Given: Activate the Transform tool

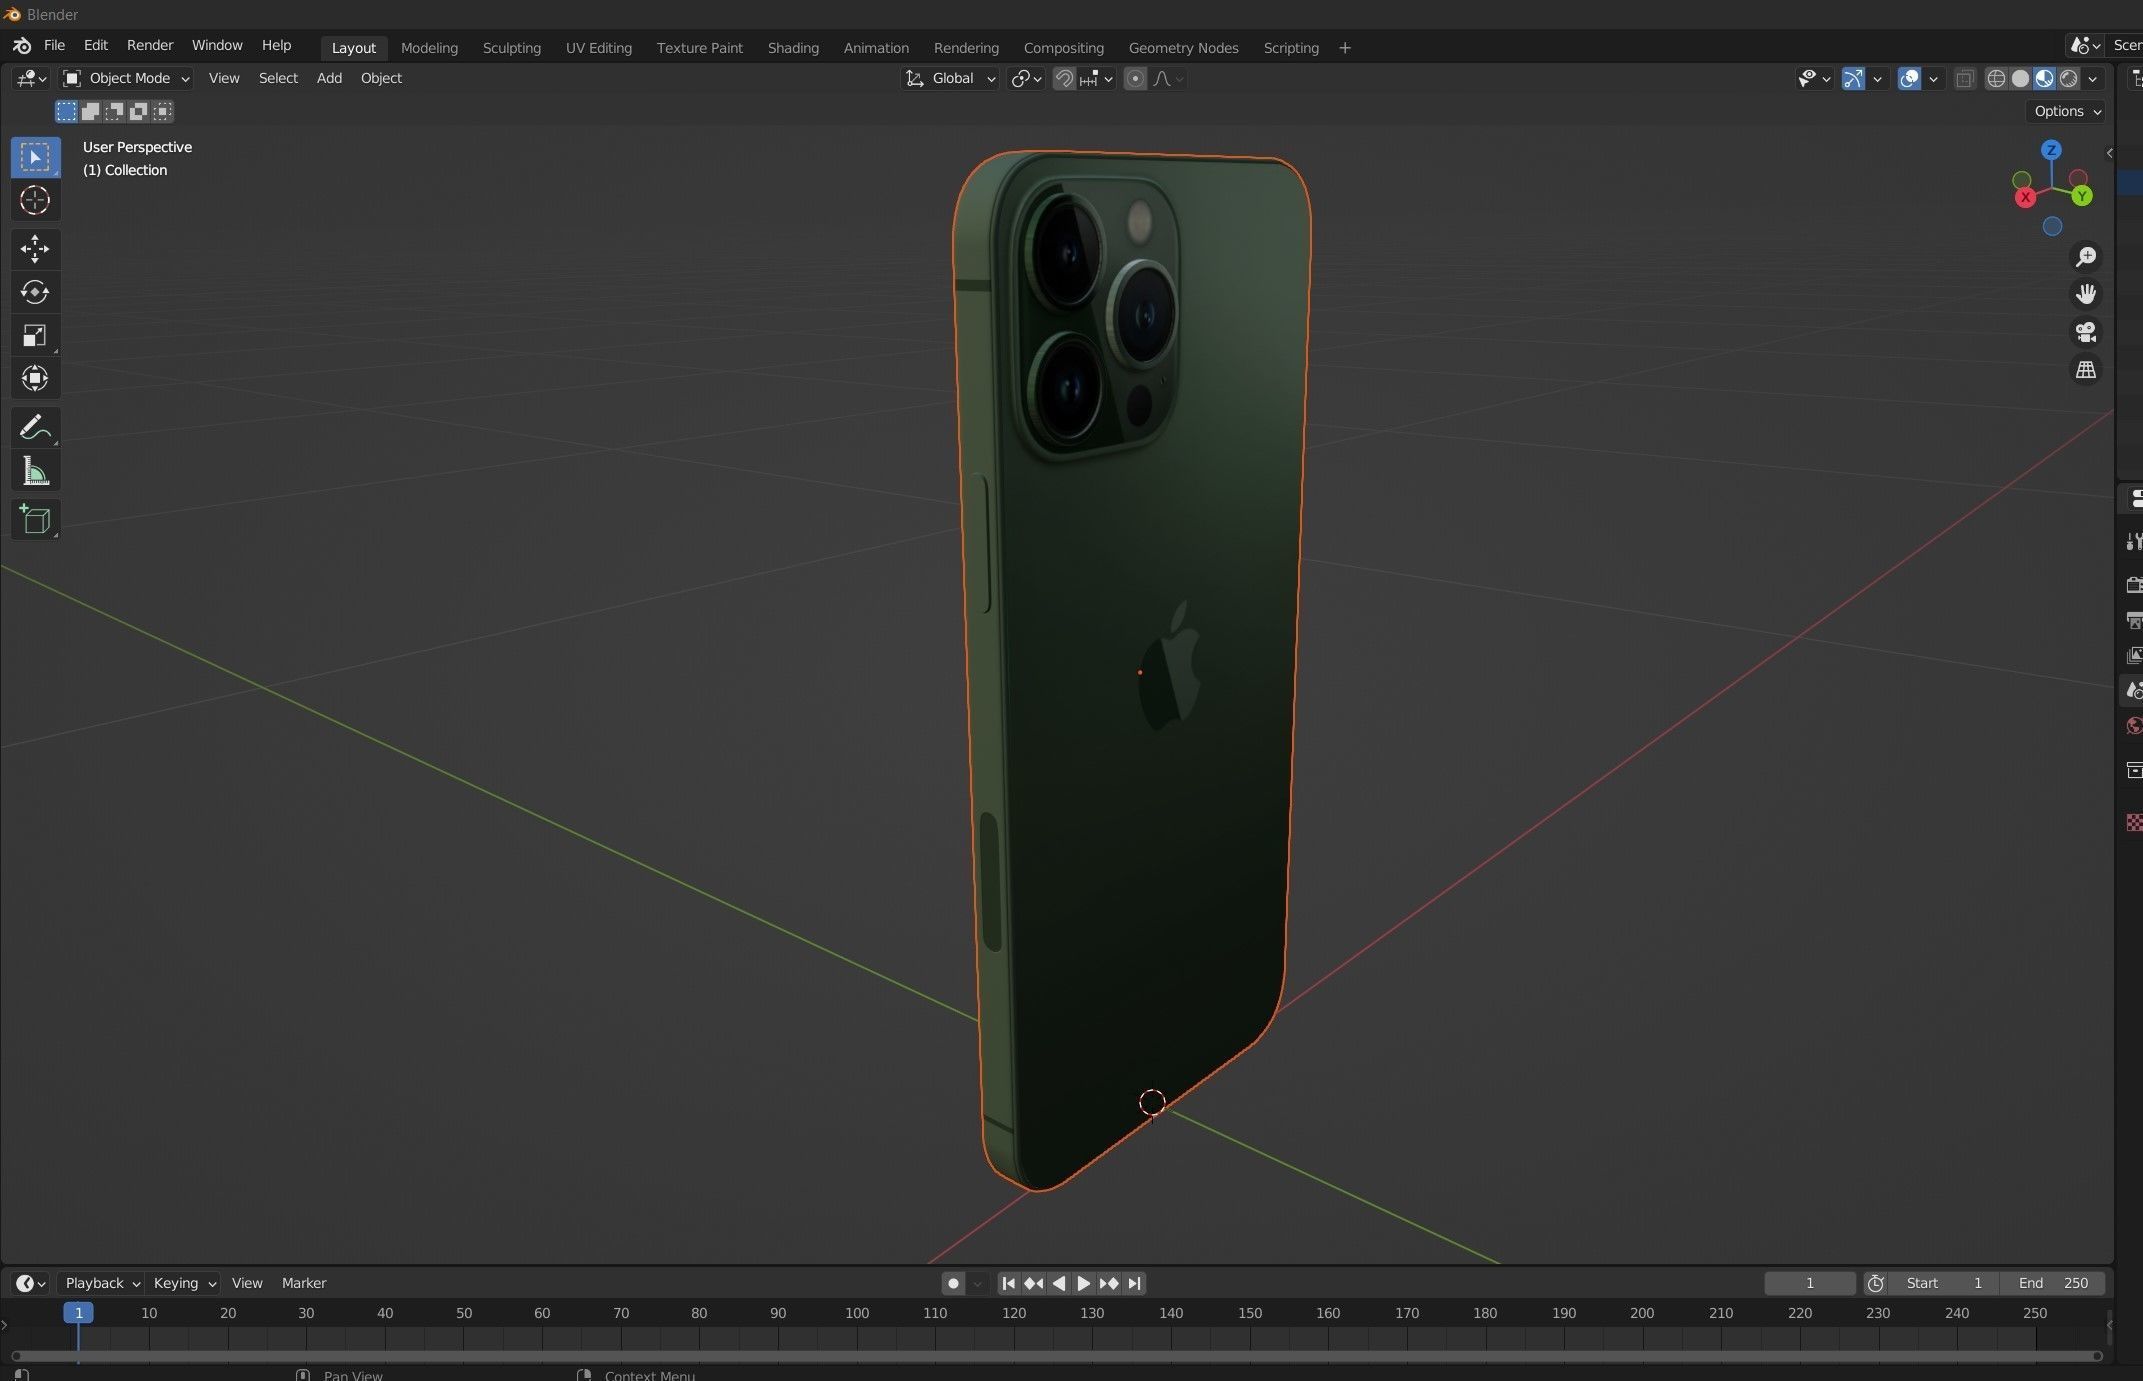Looking at the screenshot, I should click(x=35, y=378).
